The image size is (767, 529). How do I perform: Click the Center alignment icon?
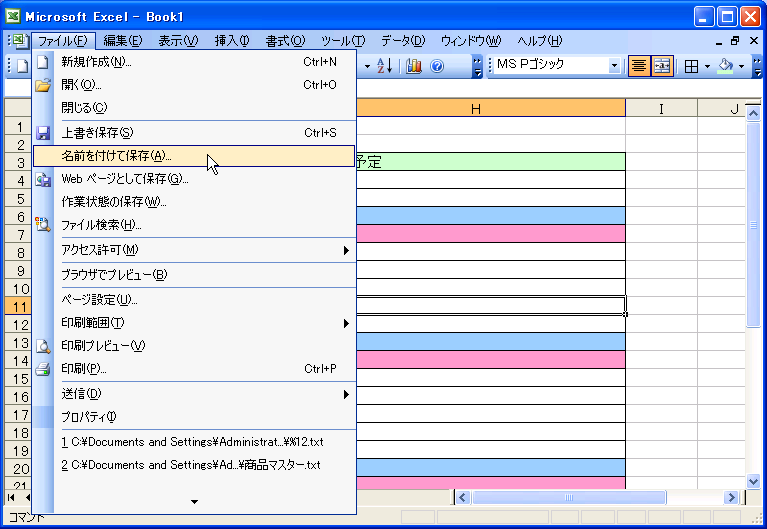pyautogui.click(x=638, y=66)
